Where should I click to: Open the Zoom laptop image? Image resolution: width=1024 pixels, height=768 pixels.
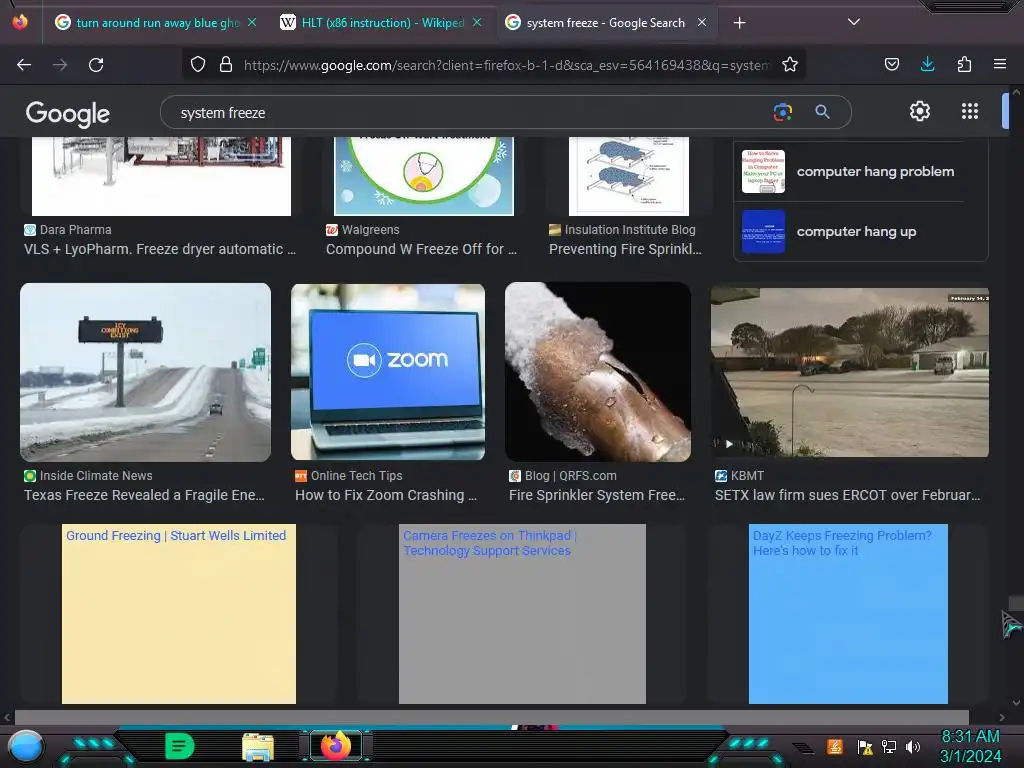click(x=388, y=372)
